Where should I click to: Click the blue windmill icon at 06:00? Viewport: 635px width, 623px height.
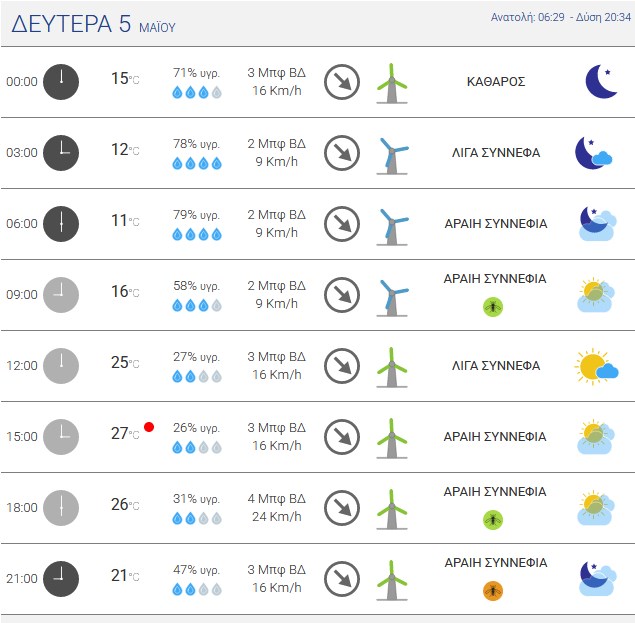(393, 224)
